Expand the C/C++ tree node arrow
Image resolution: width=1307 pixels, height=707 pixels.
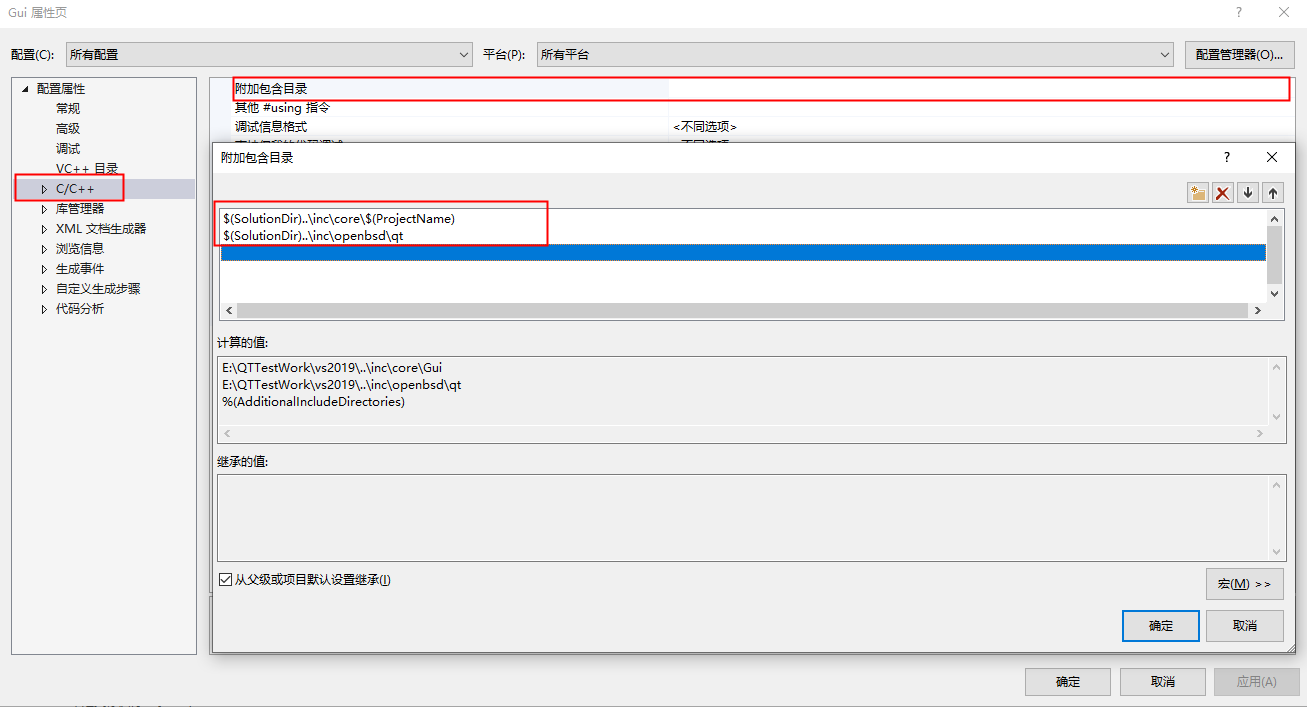[44, 189]
